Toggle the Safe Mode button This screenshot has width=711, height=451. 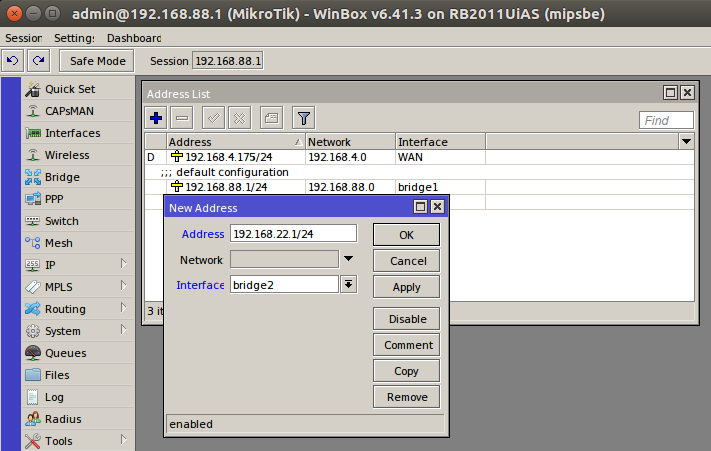coord(97,61)
